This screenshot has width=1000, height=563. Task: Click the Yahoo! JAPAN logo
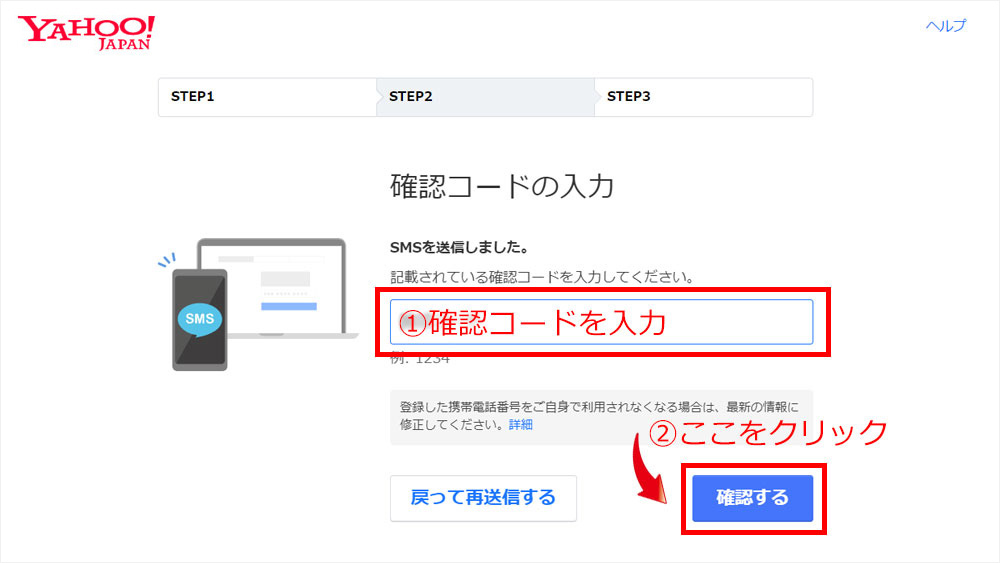tap(85, 32)
